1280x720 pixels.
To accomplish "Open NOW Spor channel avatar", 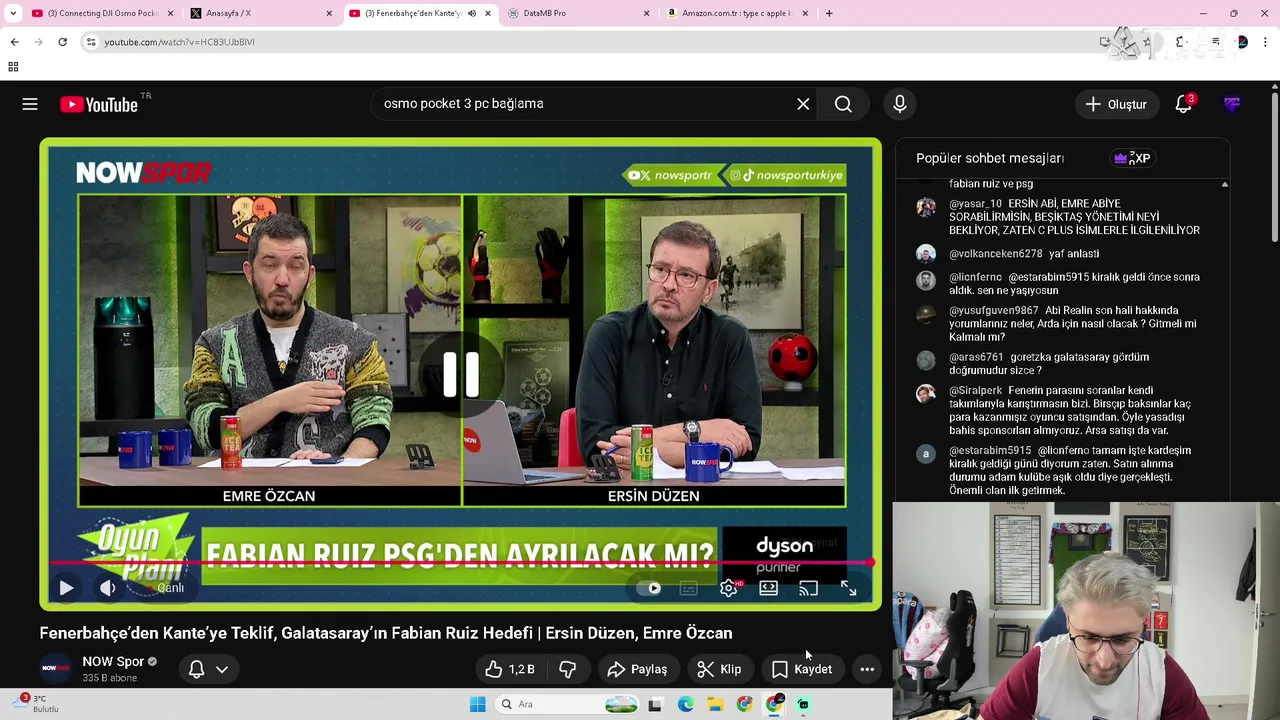I will click(x=55, y=669).
